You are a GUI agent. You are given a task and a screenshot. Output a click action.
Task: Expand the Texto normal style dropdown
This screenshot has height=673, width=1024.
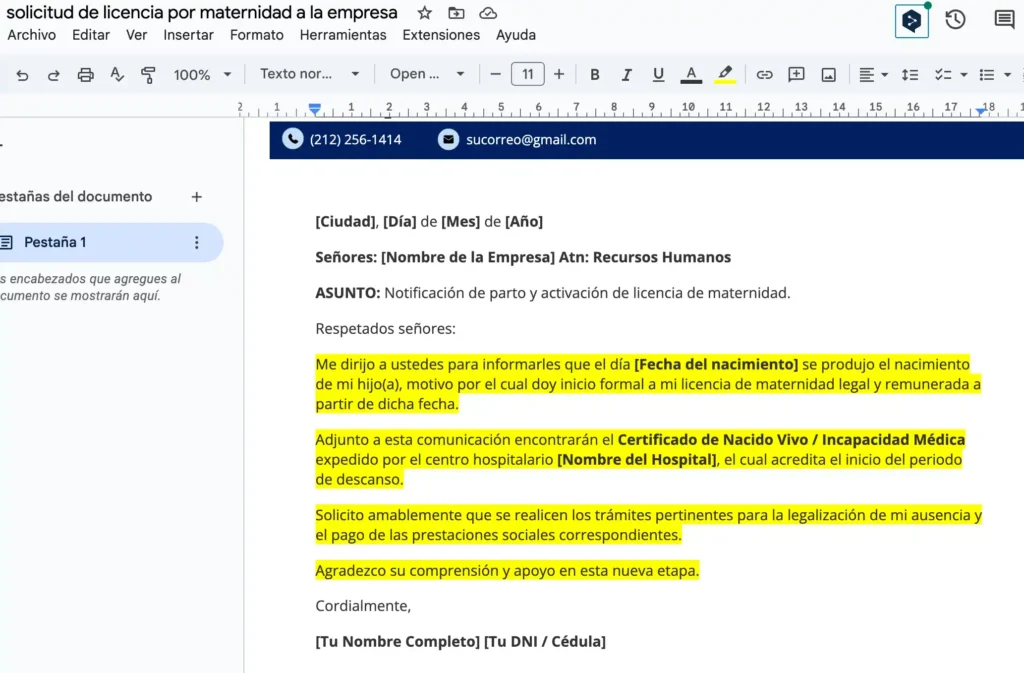point(309,75)
